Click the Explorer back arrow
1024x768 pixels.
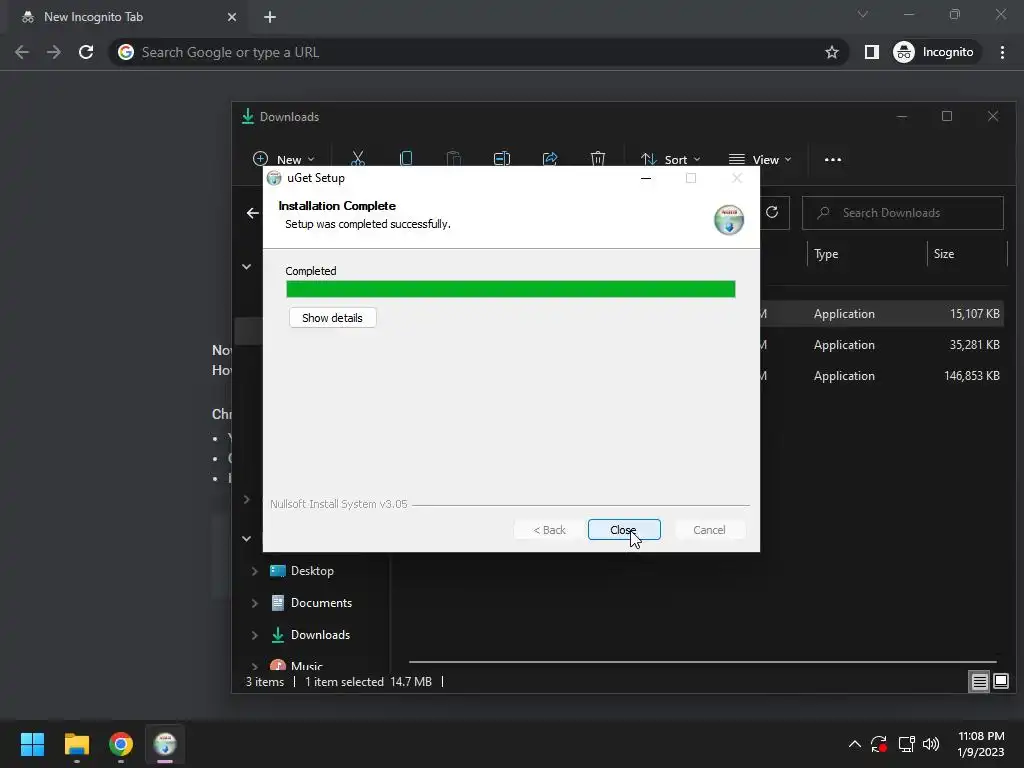(x=253, y=213)
